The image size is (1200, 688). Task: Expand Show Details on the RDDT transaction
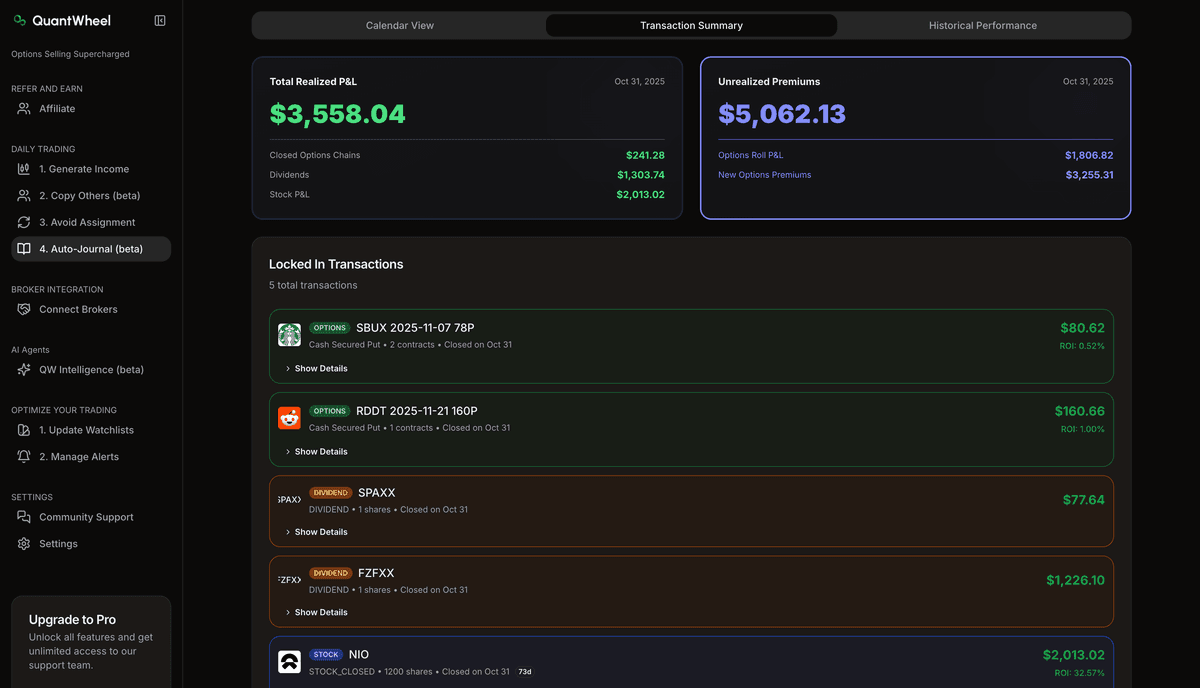coord(316,451)
